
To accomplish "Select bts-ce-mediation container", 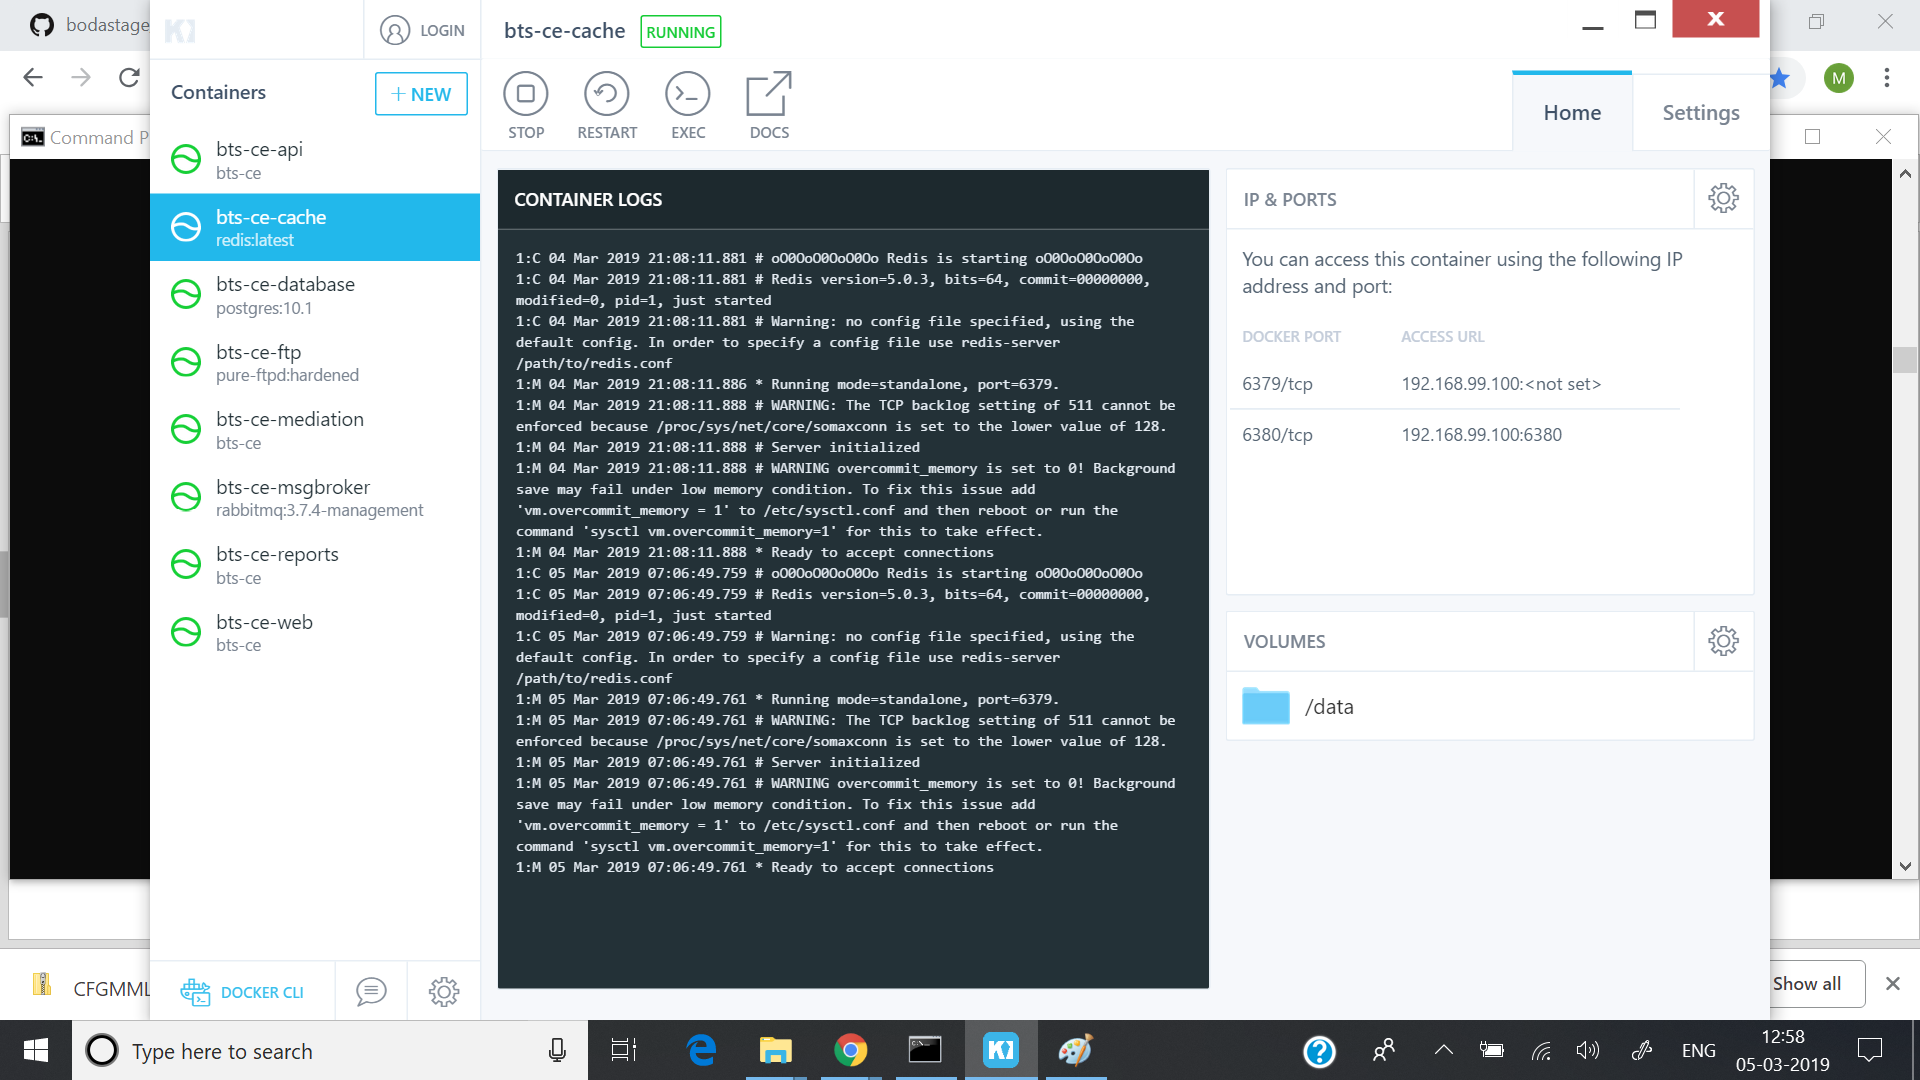I will tap(315, 430).
